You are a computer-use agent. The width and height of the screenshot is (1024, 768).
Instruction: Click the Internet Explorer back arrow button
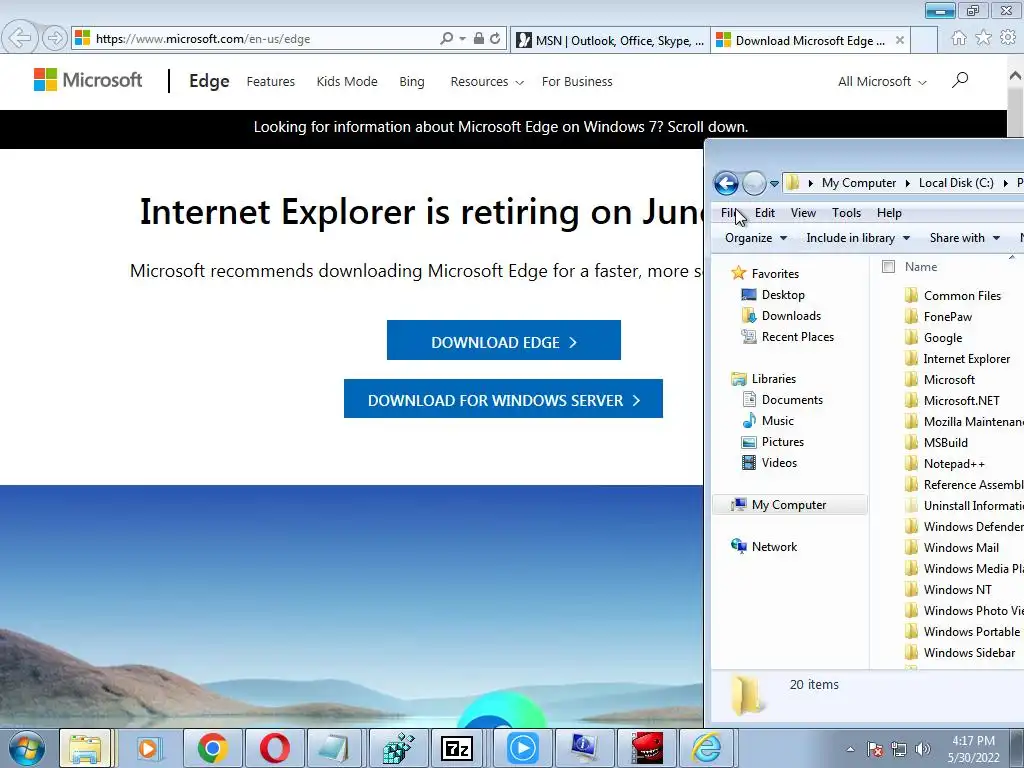point(19,38)
